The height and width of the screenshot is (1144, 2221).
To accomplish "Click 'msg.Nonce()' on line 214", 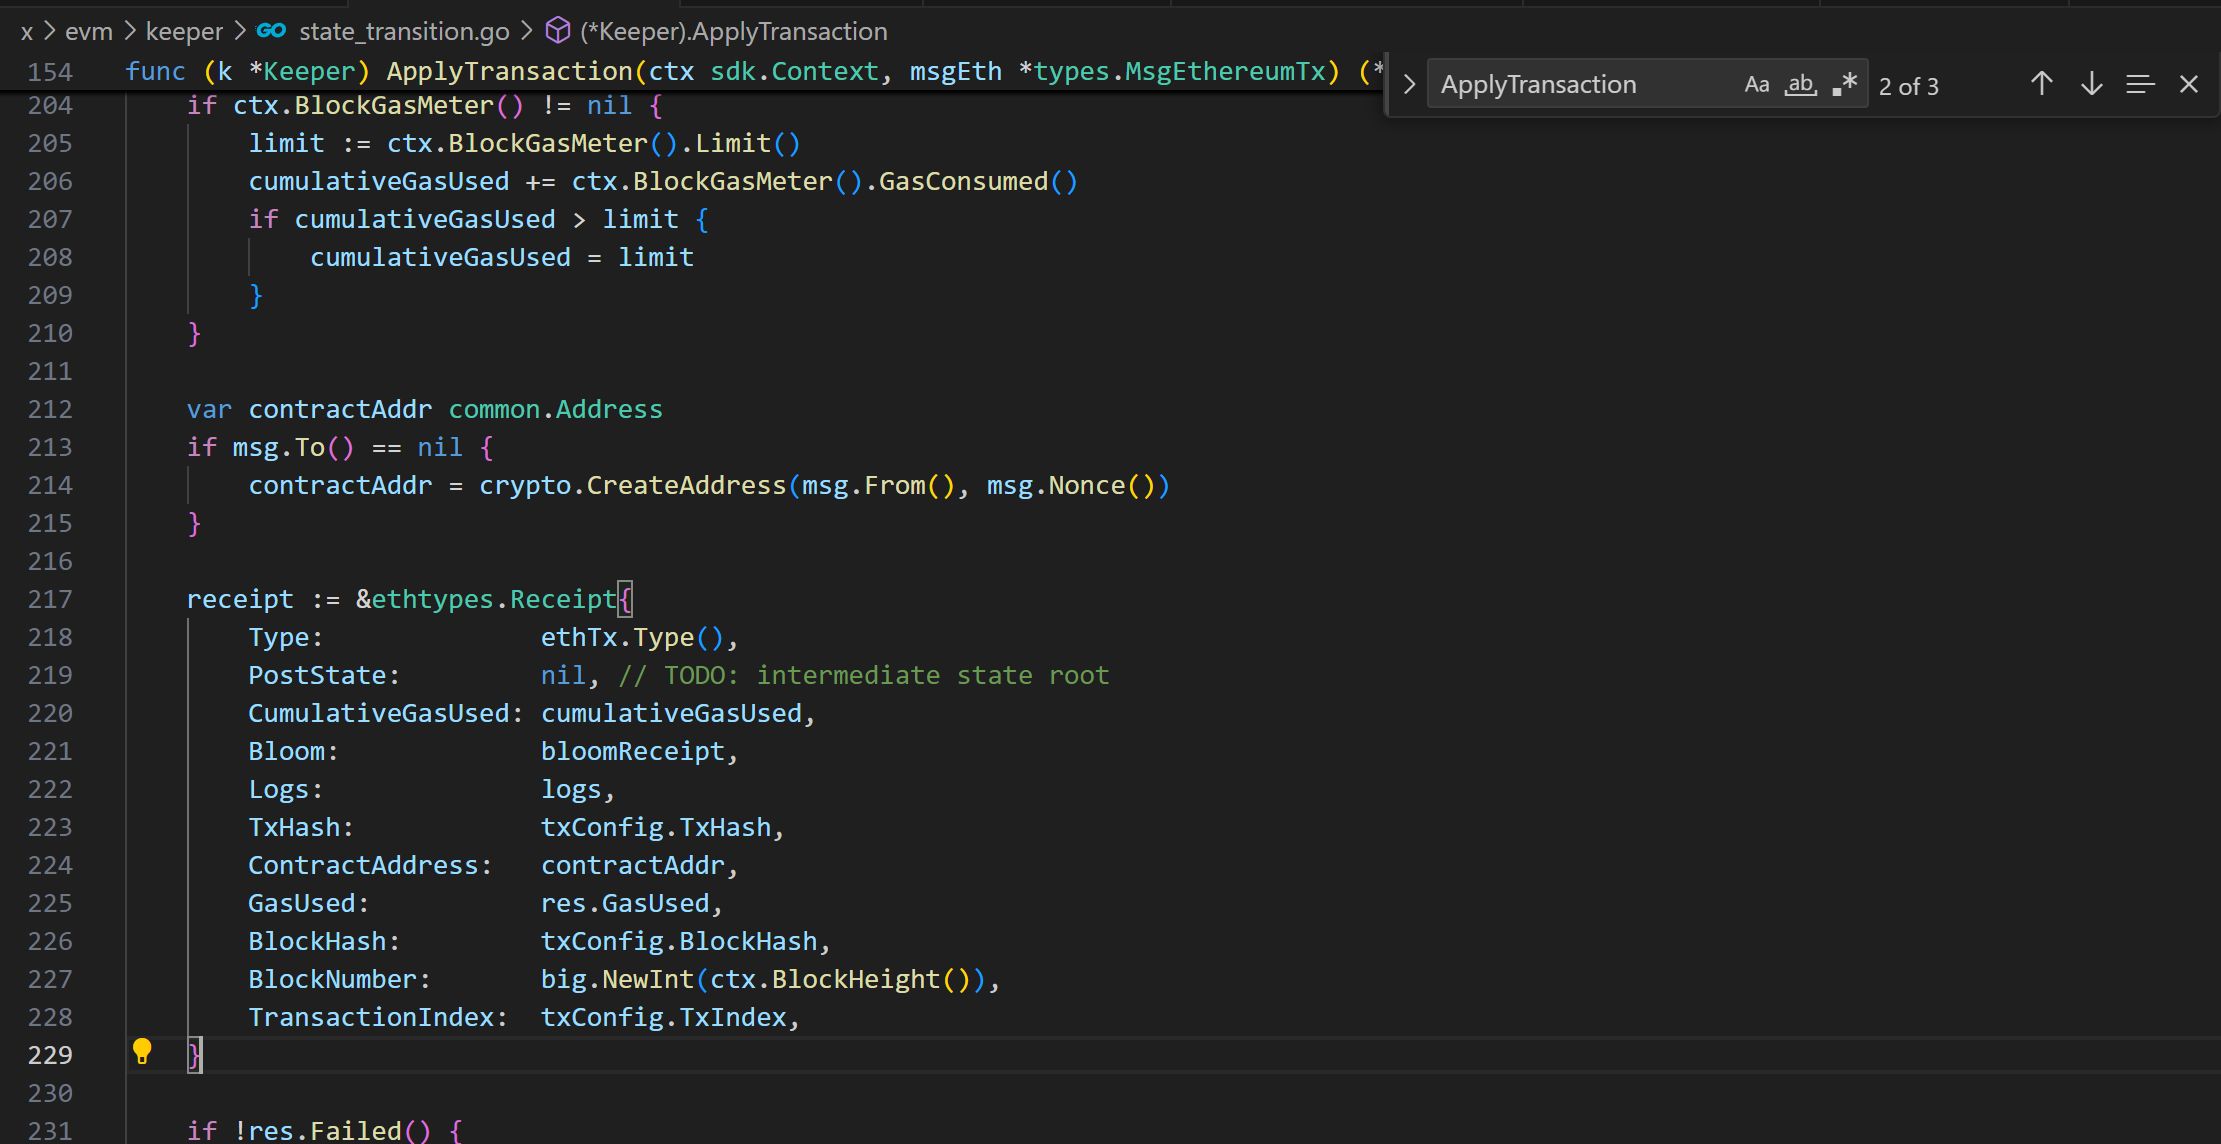I will (1071, 485).
